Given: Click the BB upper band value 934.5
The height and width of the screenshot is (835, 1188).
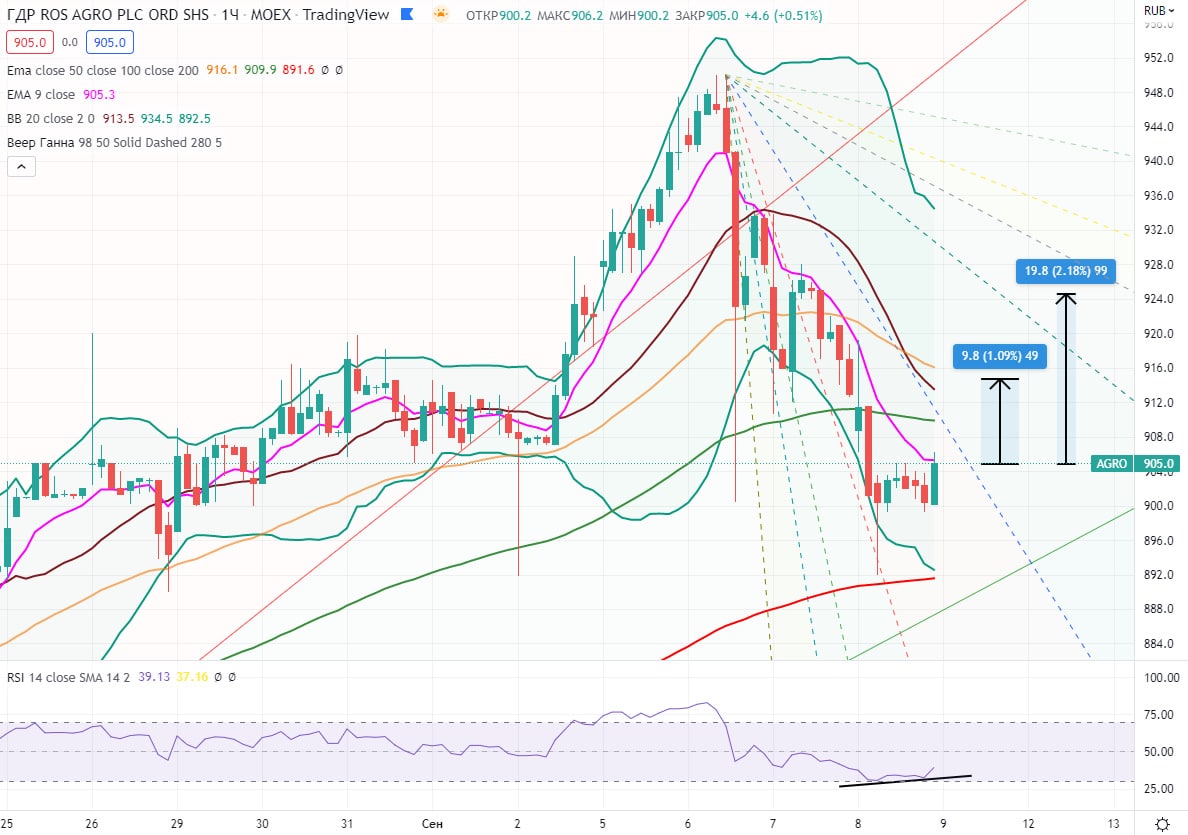Looking at the screenshot, I should tap(157, 119).
